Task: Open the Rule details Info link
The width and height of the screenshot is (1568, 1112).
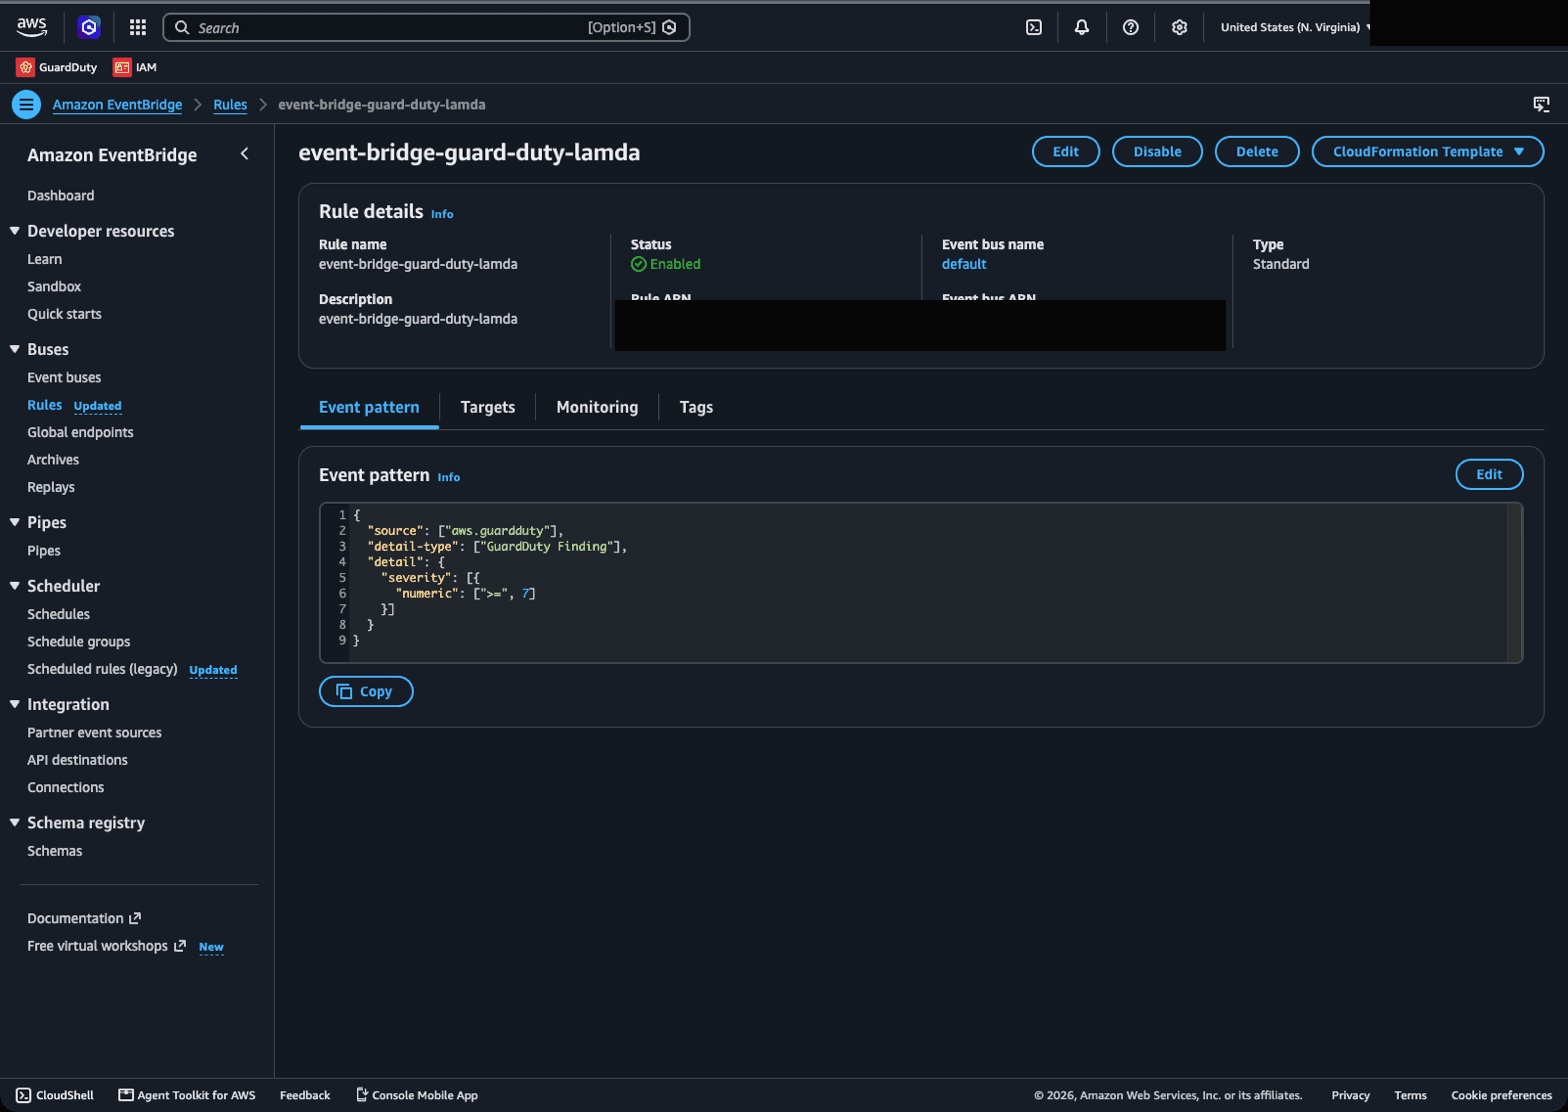Action: click(x=442, y=214)
